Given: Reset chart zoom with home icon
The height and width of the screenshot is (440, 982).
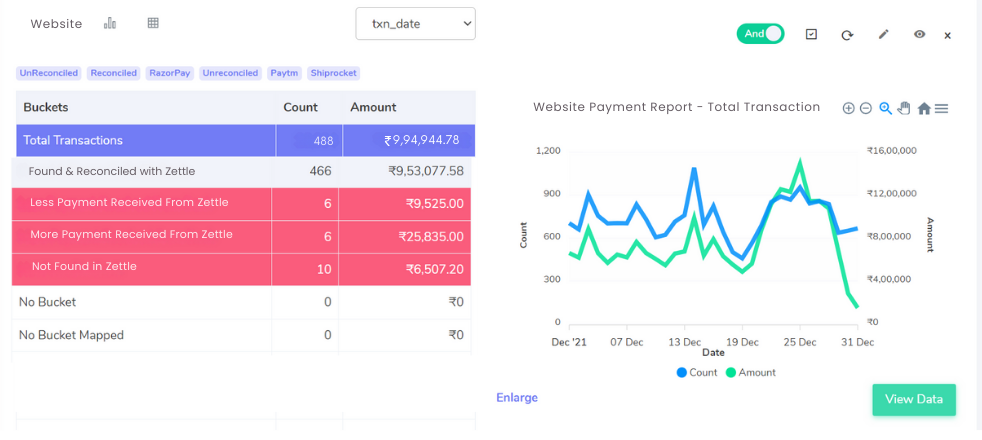Looking at the screenshot, I should click(924, 109).
